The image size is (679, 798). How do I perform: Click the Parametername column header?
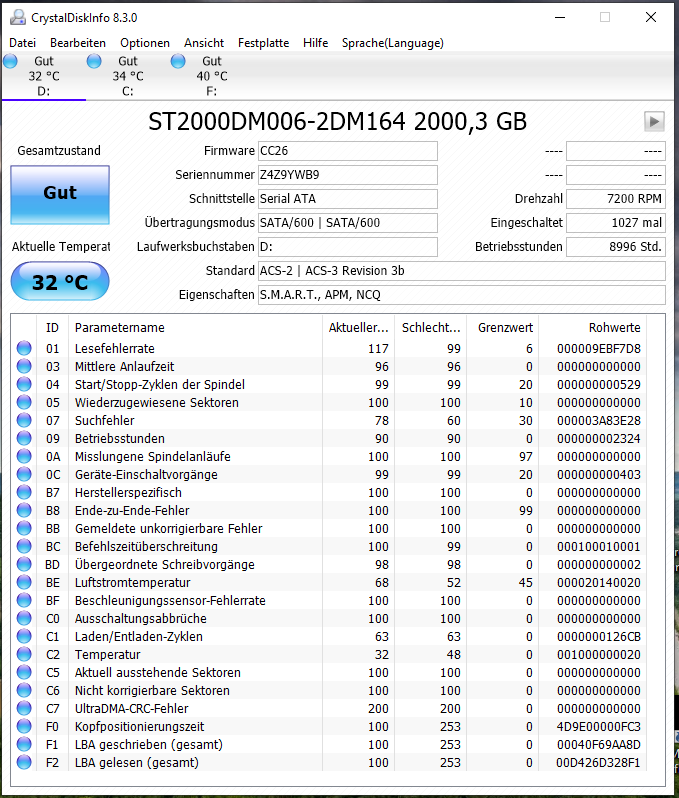(x=195, y=328)
